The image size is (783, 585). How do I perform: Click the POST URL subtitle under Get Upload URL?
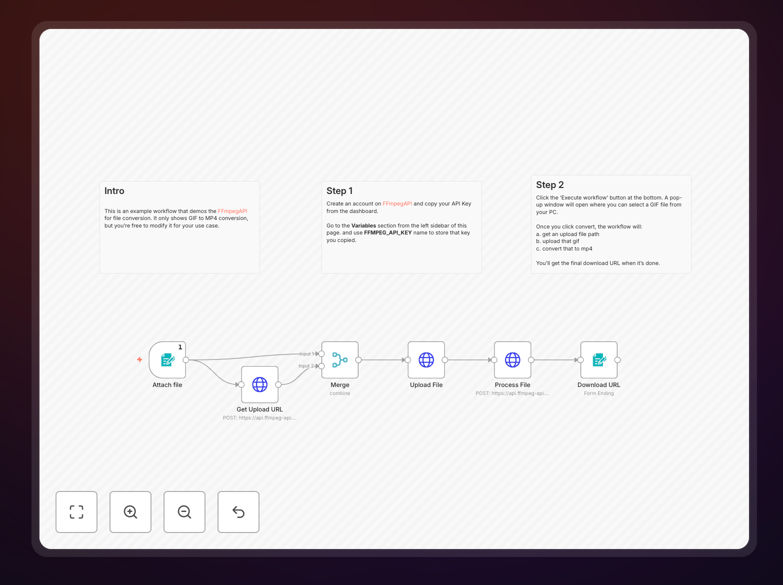coord(260,418)
